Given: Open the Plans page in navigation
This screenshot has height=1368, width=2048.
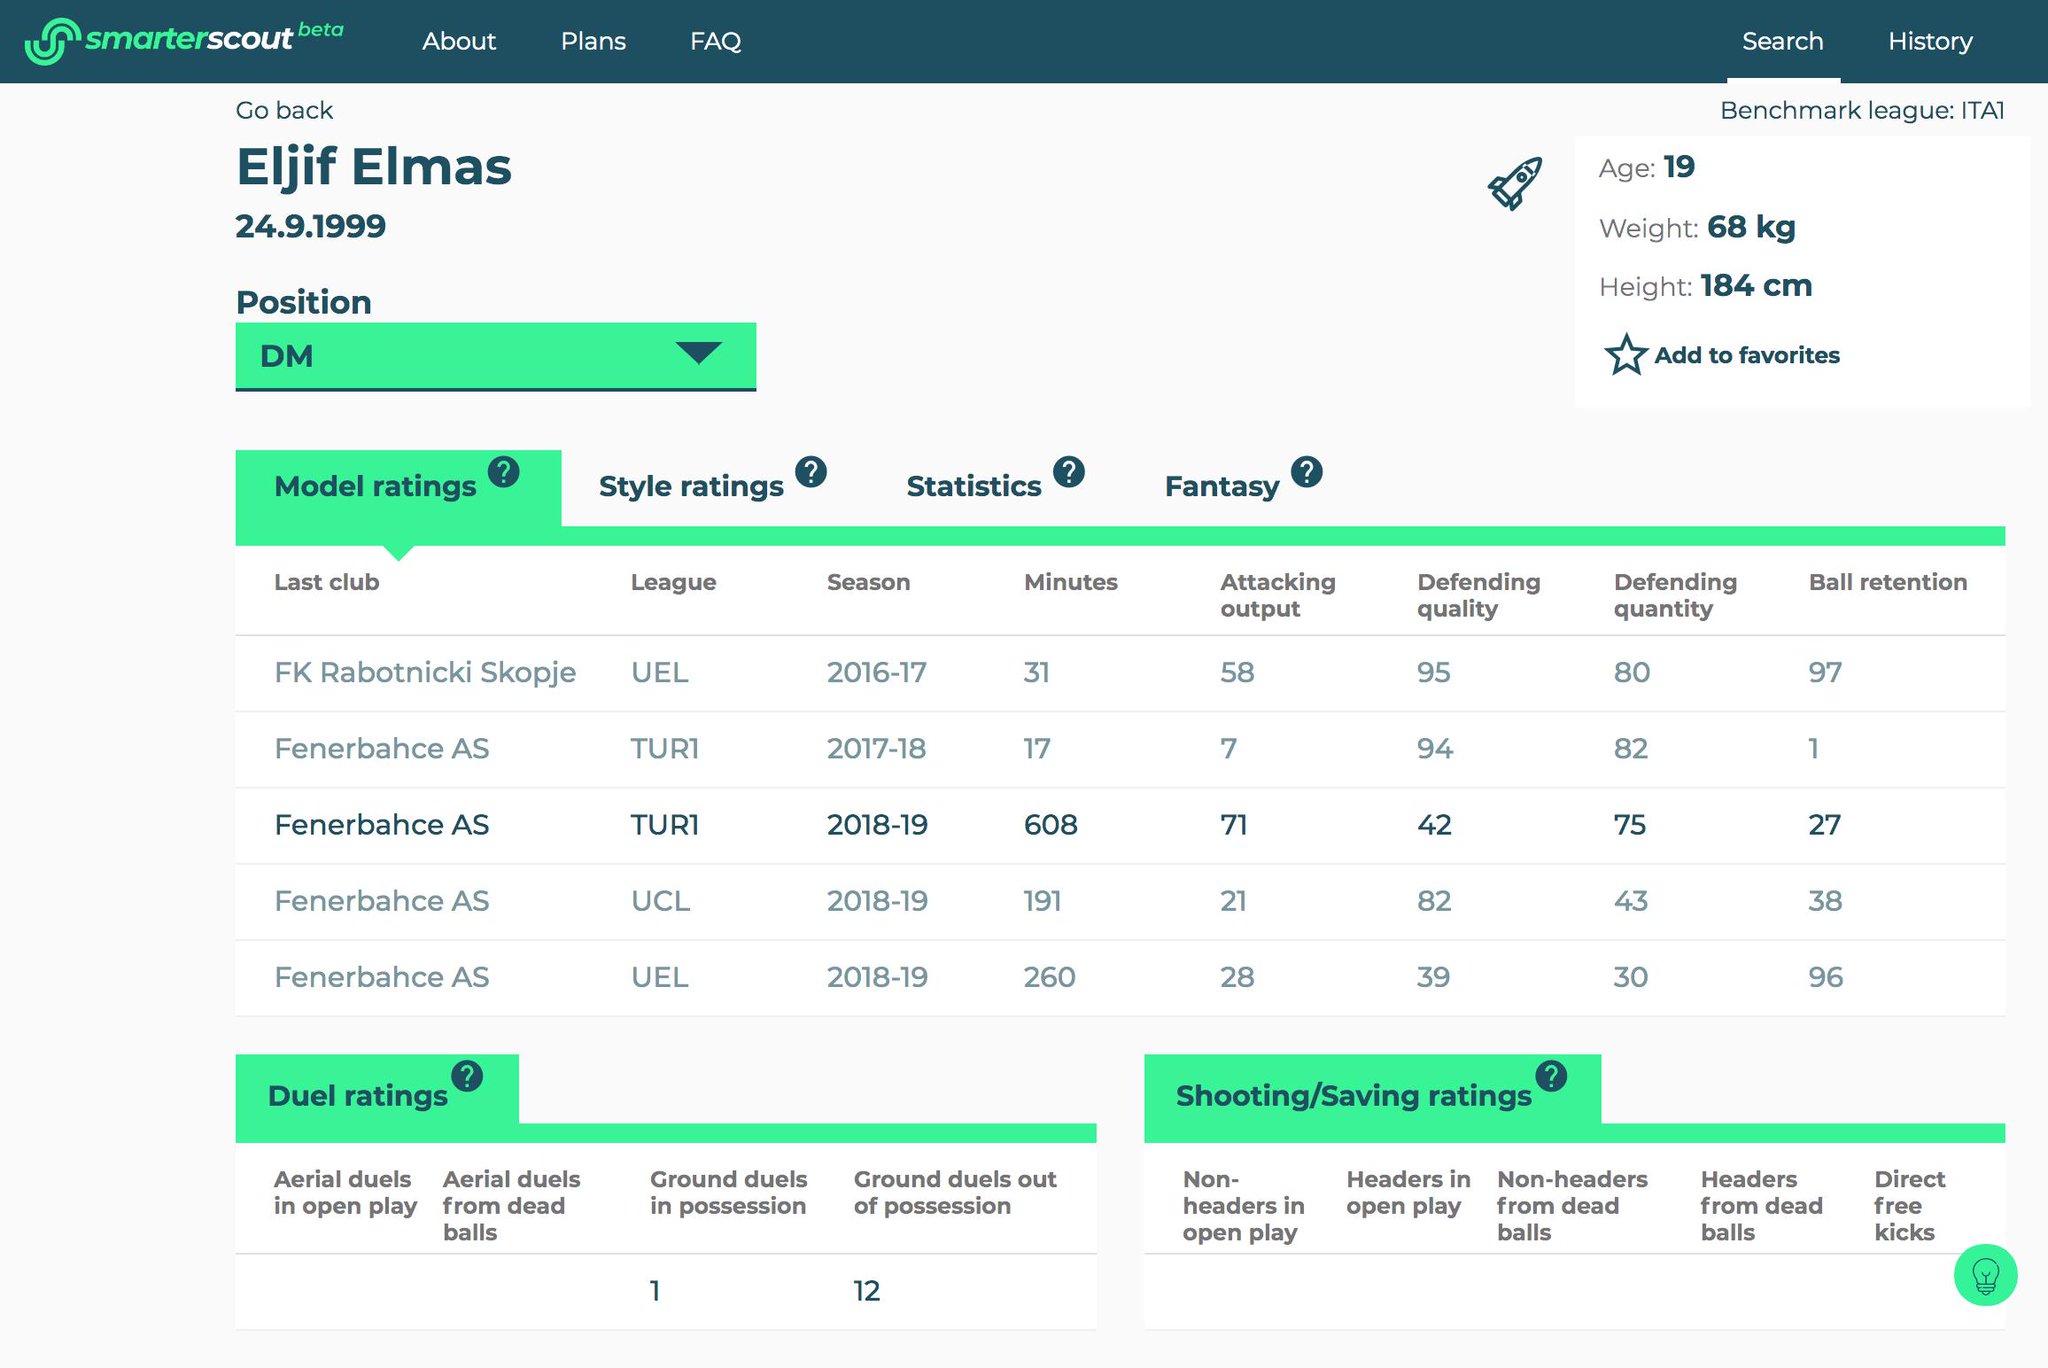Looking at the screenshot, I should [593, 41].
